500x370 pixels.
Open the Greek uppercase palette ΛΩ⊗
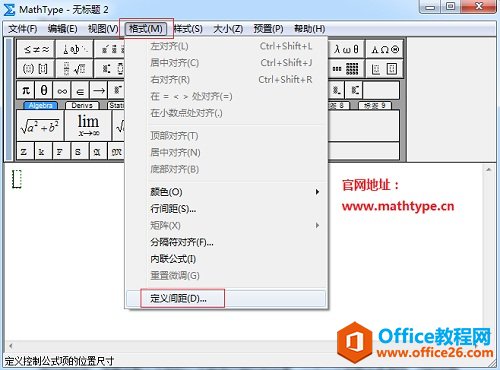(x=385, y=49)
